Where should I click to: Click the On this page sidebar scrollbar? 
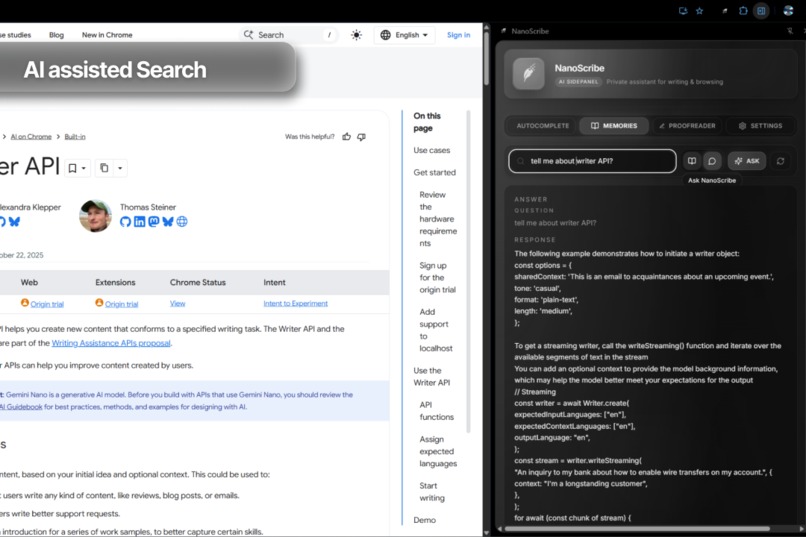(468, 272)
